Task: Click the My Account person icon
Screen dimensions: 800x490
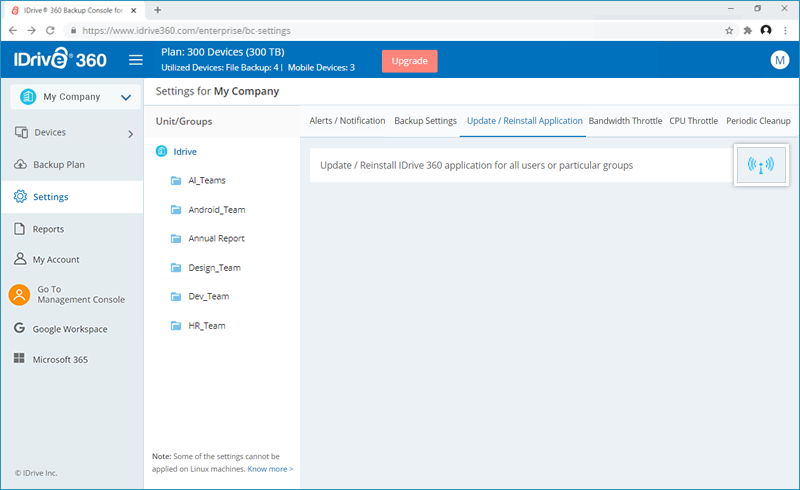Action: [x=20, y=259]
